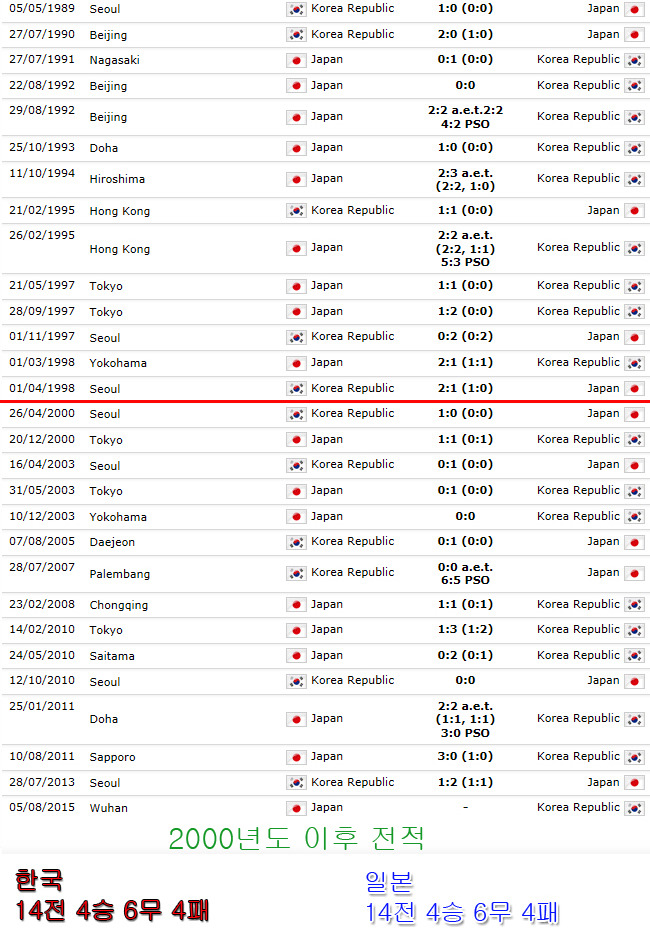Click Japan flag icon in 10/08/2011 Sapporo row
The height and width of the screenshot is (932, 650).
[x=296, y=757]
